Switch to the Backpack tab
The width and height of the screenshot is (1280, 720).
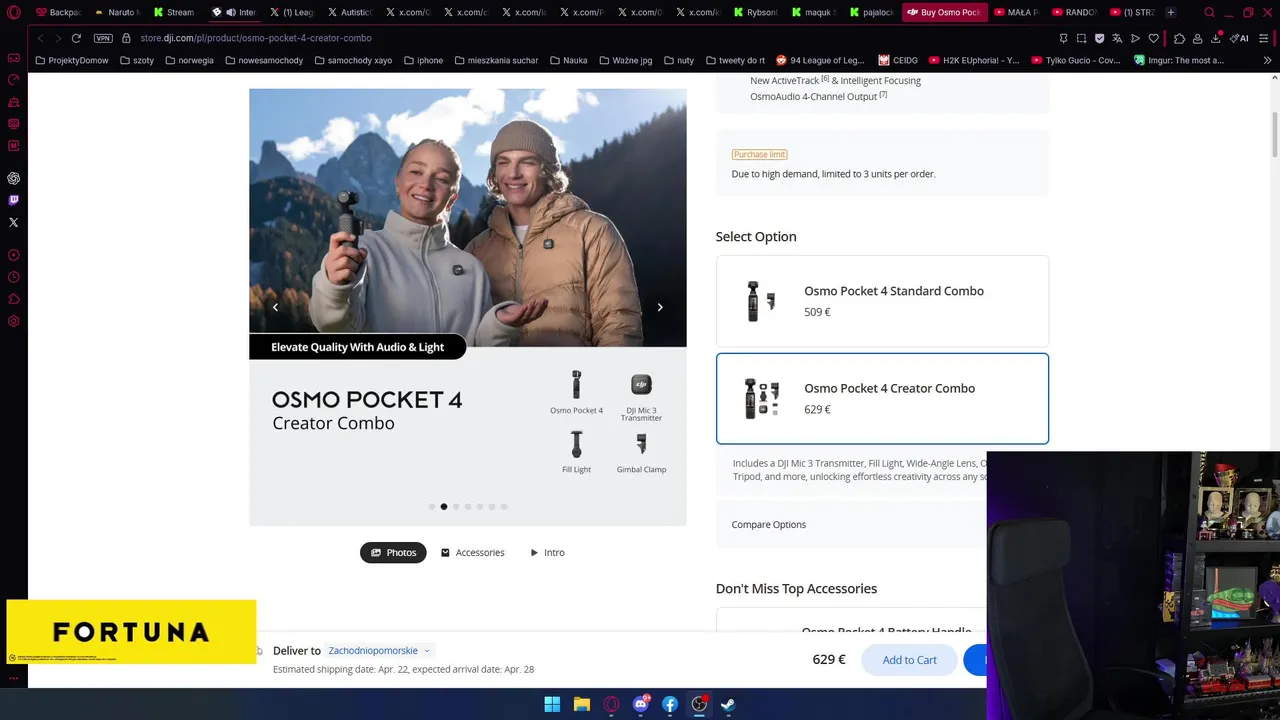58,12
